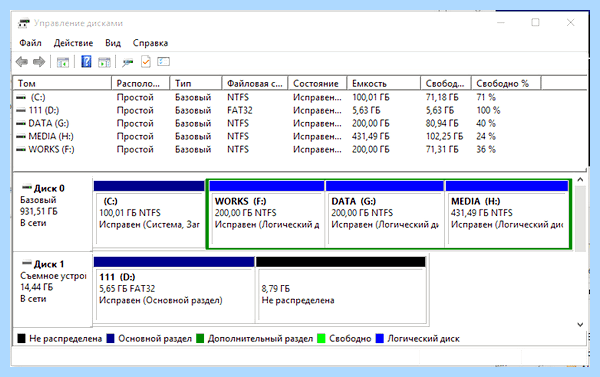Viewport: 600px width, 377px height.
Task: Click the 100,01 ГБ capacity cell
Action: click(371, 98)
